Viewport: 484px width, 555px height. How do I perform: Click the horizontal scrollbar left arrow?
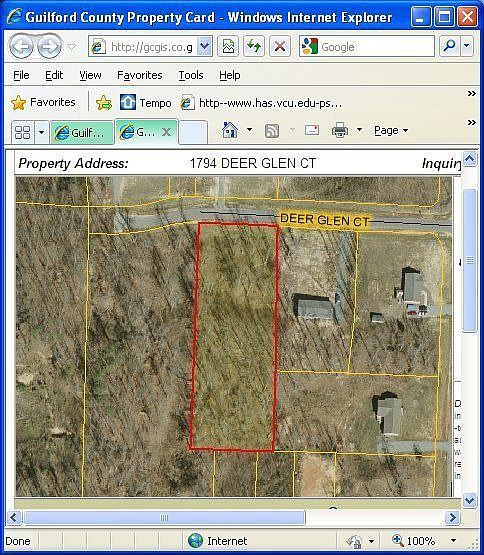[x=13, y=517]
